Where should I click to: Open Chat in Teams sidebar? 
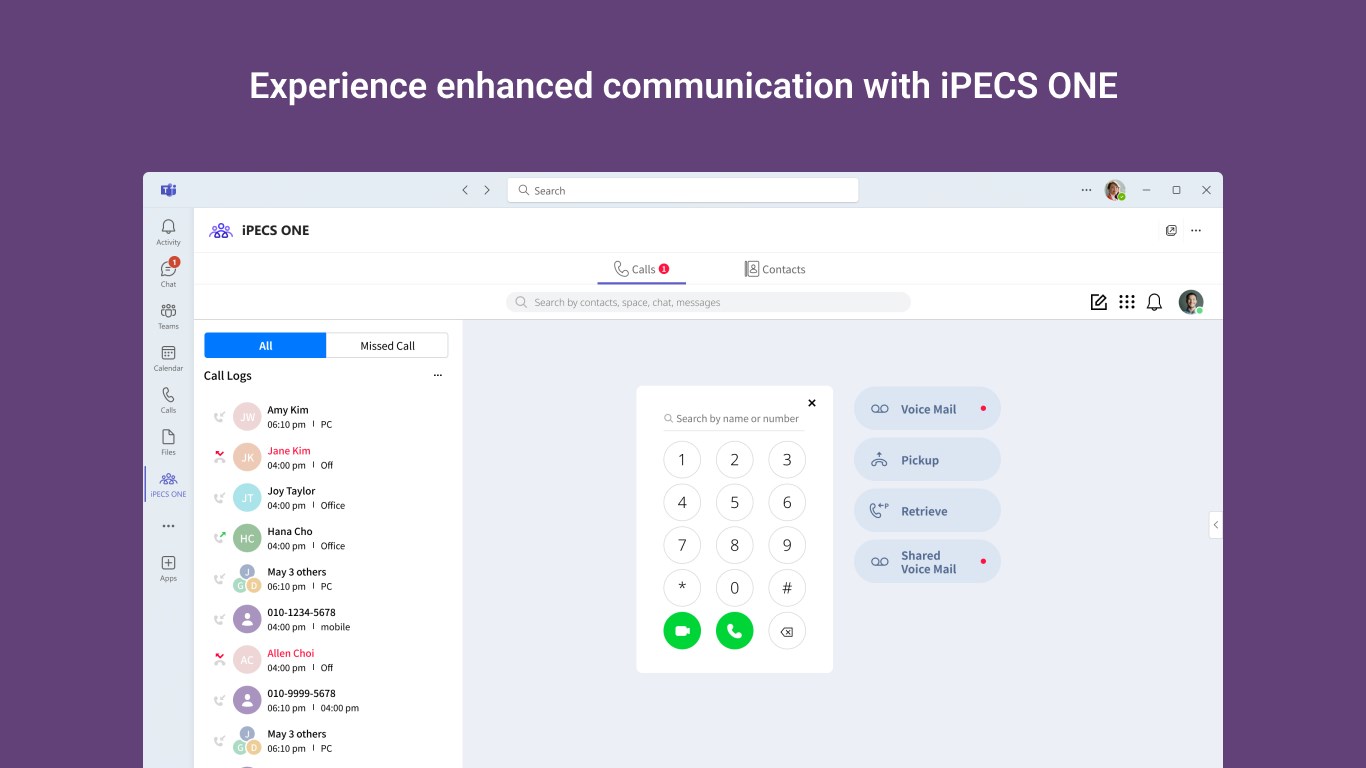[168, 274]
